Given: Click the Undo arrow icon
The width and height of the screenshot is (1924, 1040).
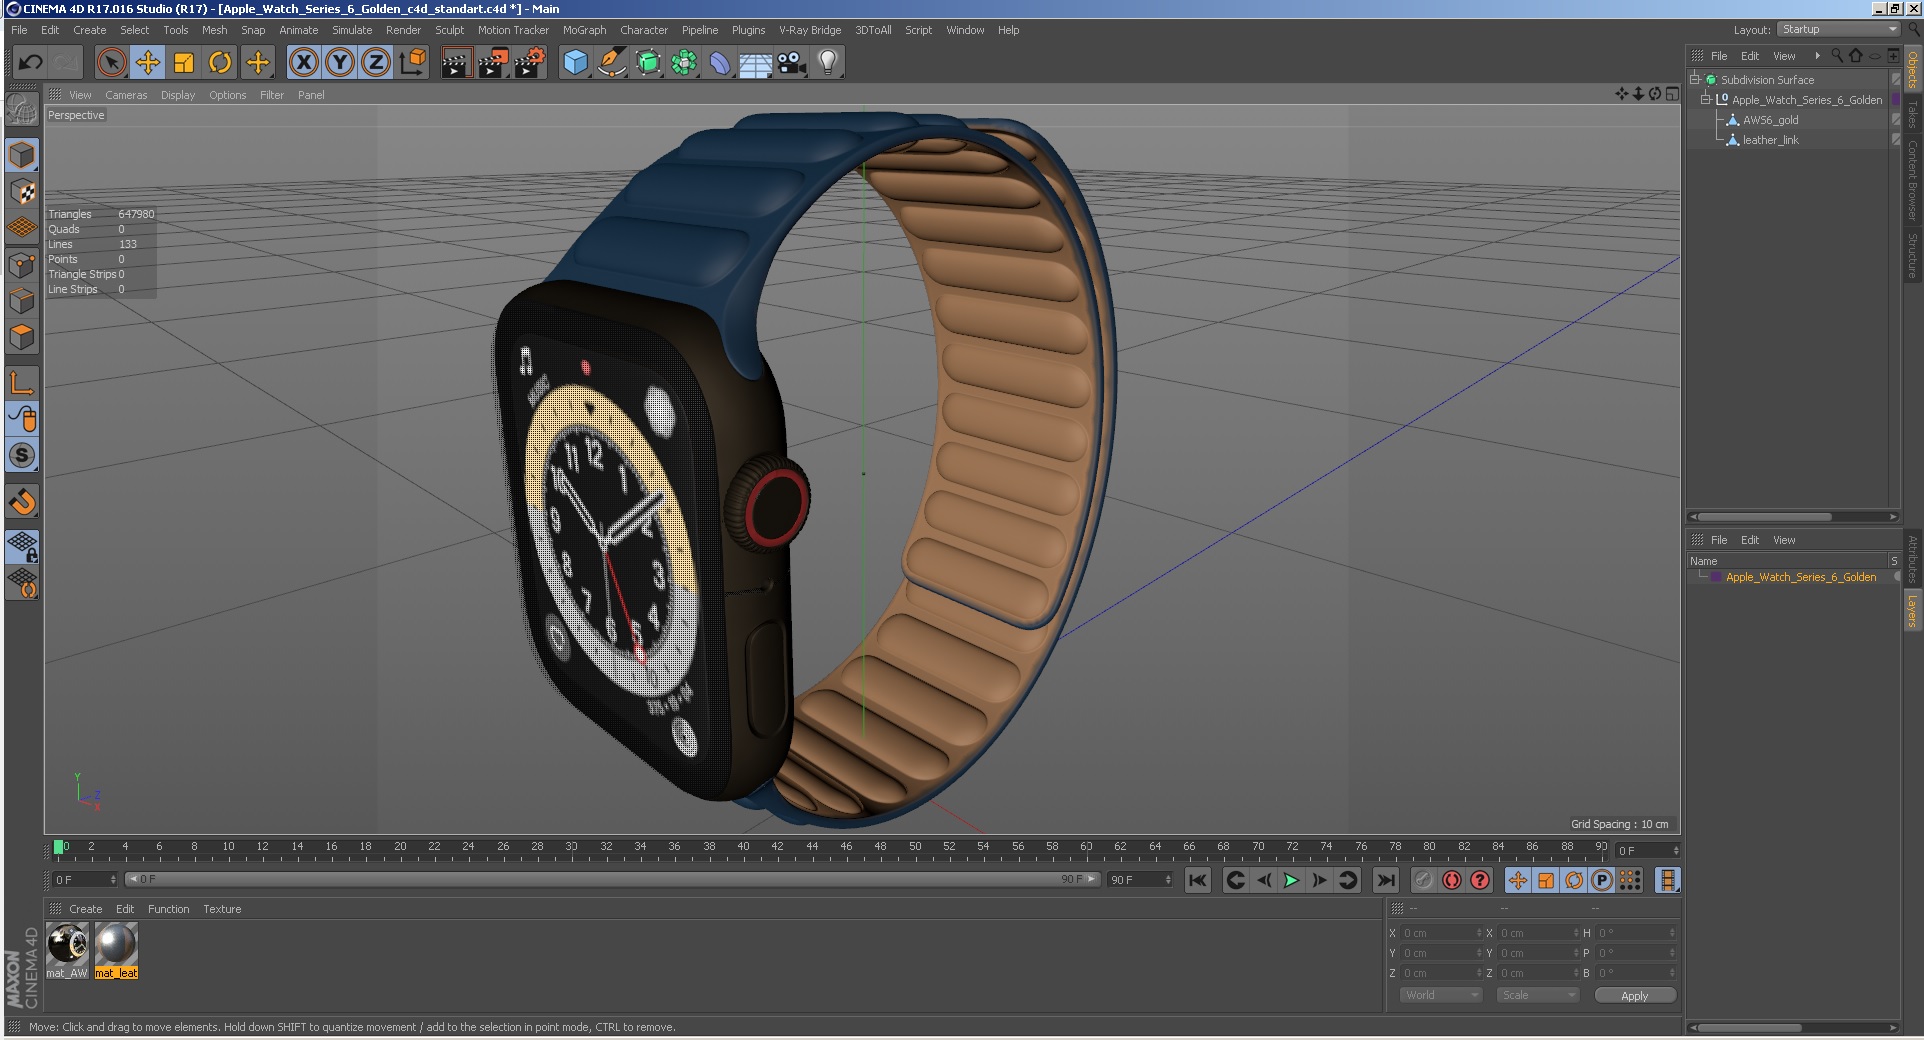Looking at the screenshot, I should tap(30, 63).
